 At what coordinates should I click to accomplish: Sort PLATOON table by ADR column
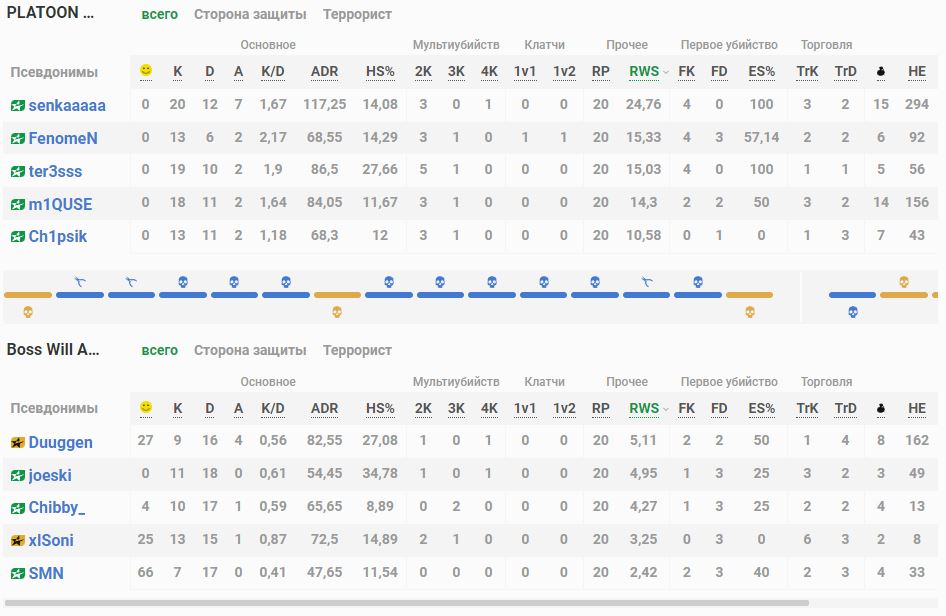(x=324, y=72)
